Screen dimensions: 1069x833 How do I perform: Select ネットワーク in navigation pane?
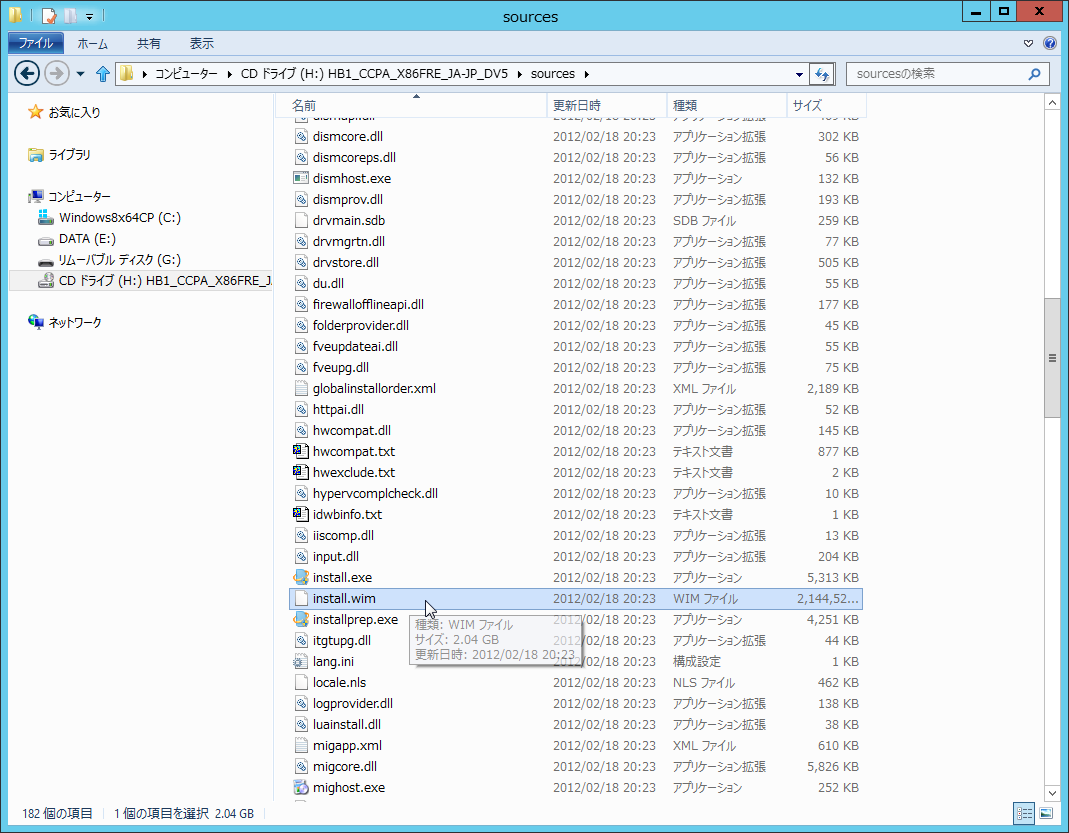coord(75,322)
